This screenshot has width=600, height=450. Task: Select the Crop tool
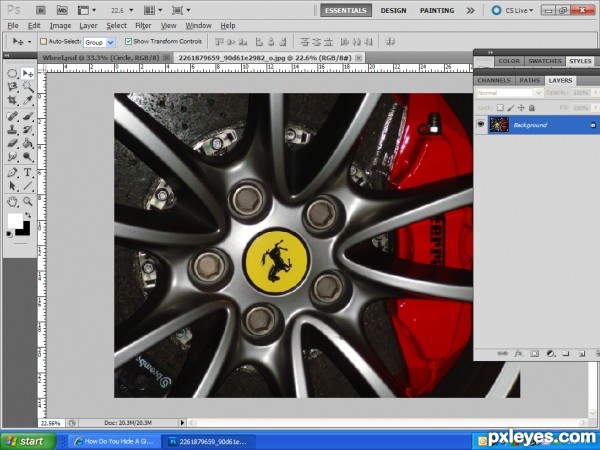[x=12, y=101]
